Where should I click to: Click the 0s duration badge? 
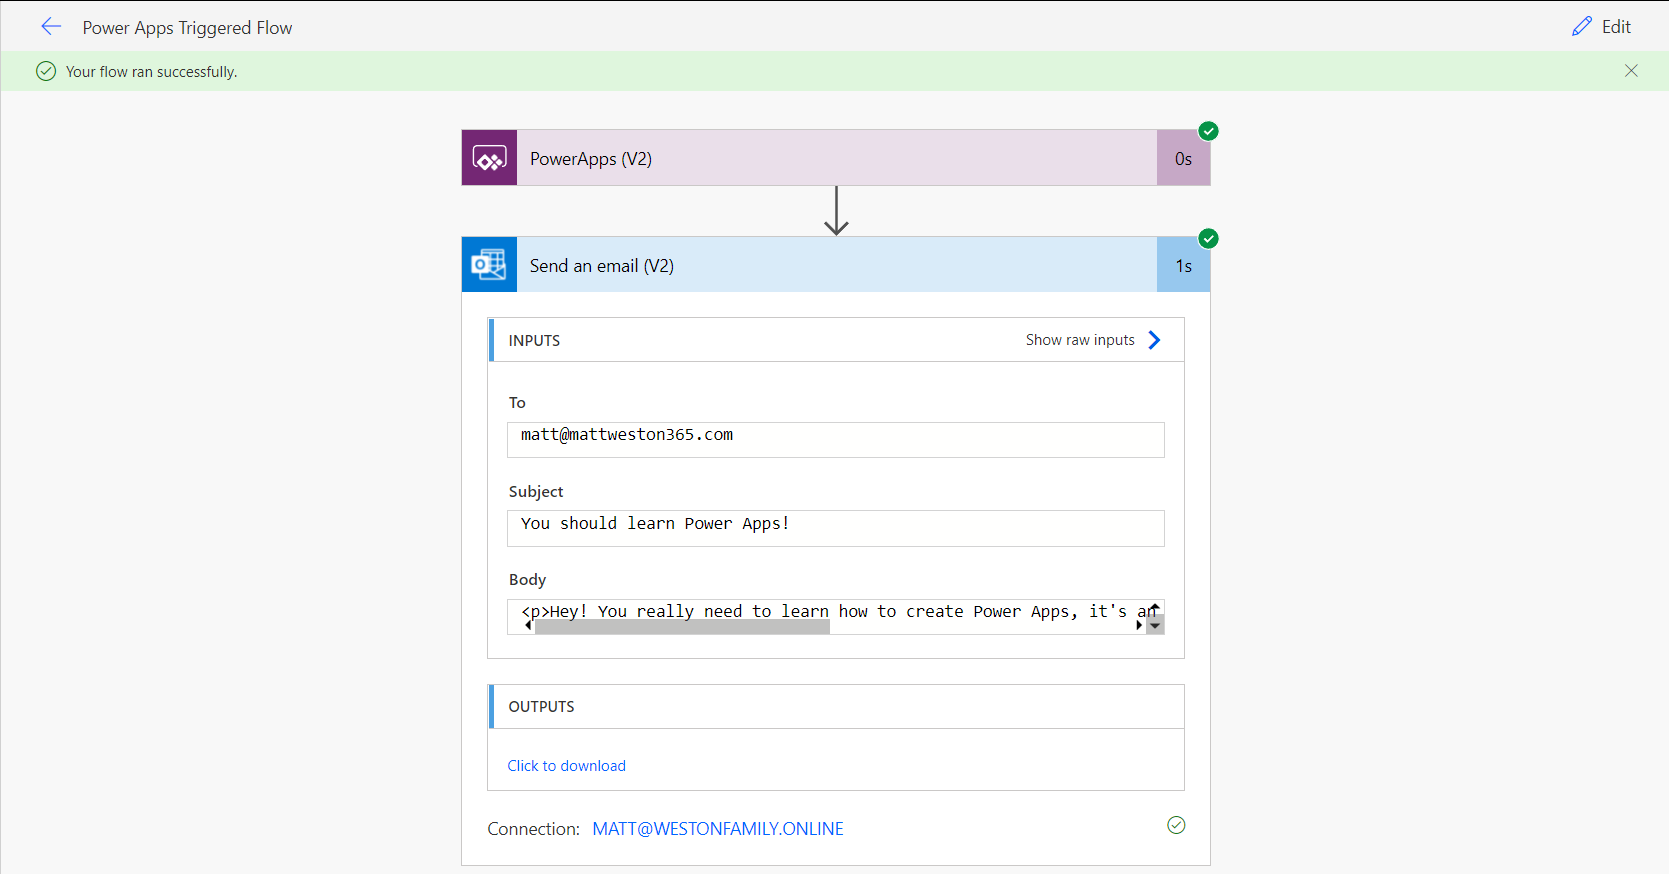(x=1183, y=158)
